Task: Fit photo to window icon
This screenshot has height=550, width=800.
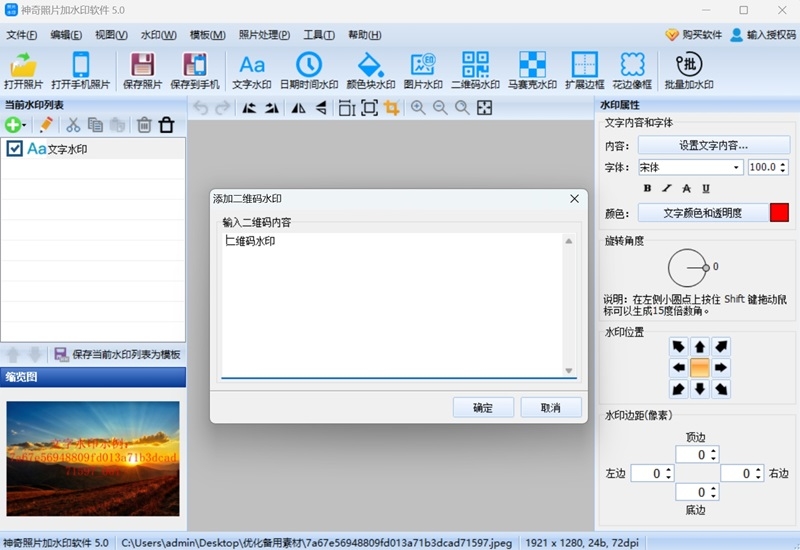Action: click(484, 108)
